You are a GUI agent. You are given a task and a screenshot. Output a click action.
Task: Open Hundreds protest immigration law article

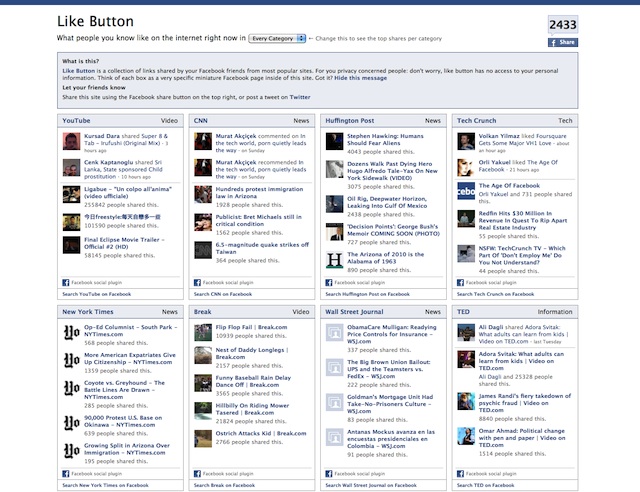(259, 193)
